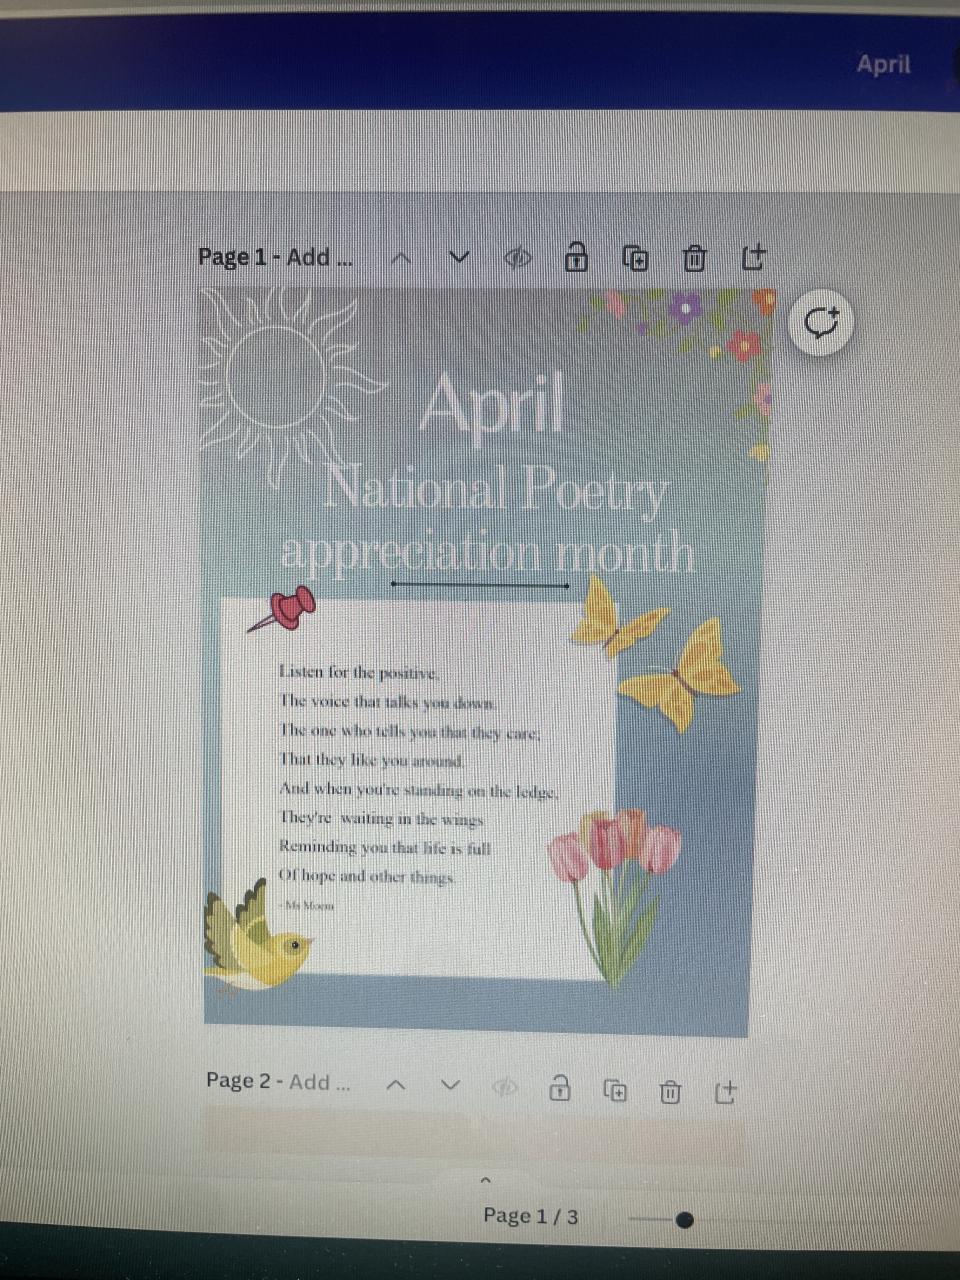Viewport: 960px width, 1280px height.
Task: Toggle Page 2 visibility eye icon
Action: tap(506, 1088)
